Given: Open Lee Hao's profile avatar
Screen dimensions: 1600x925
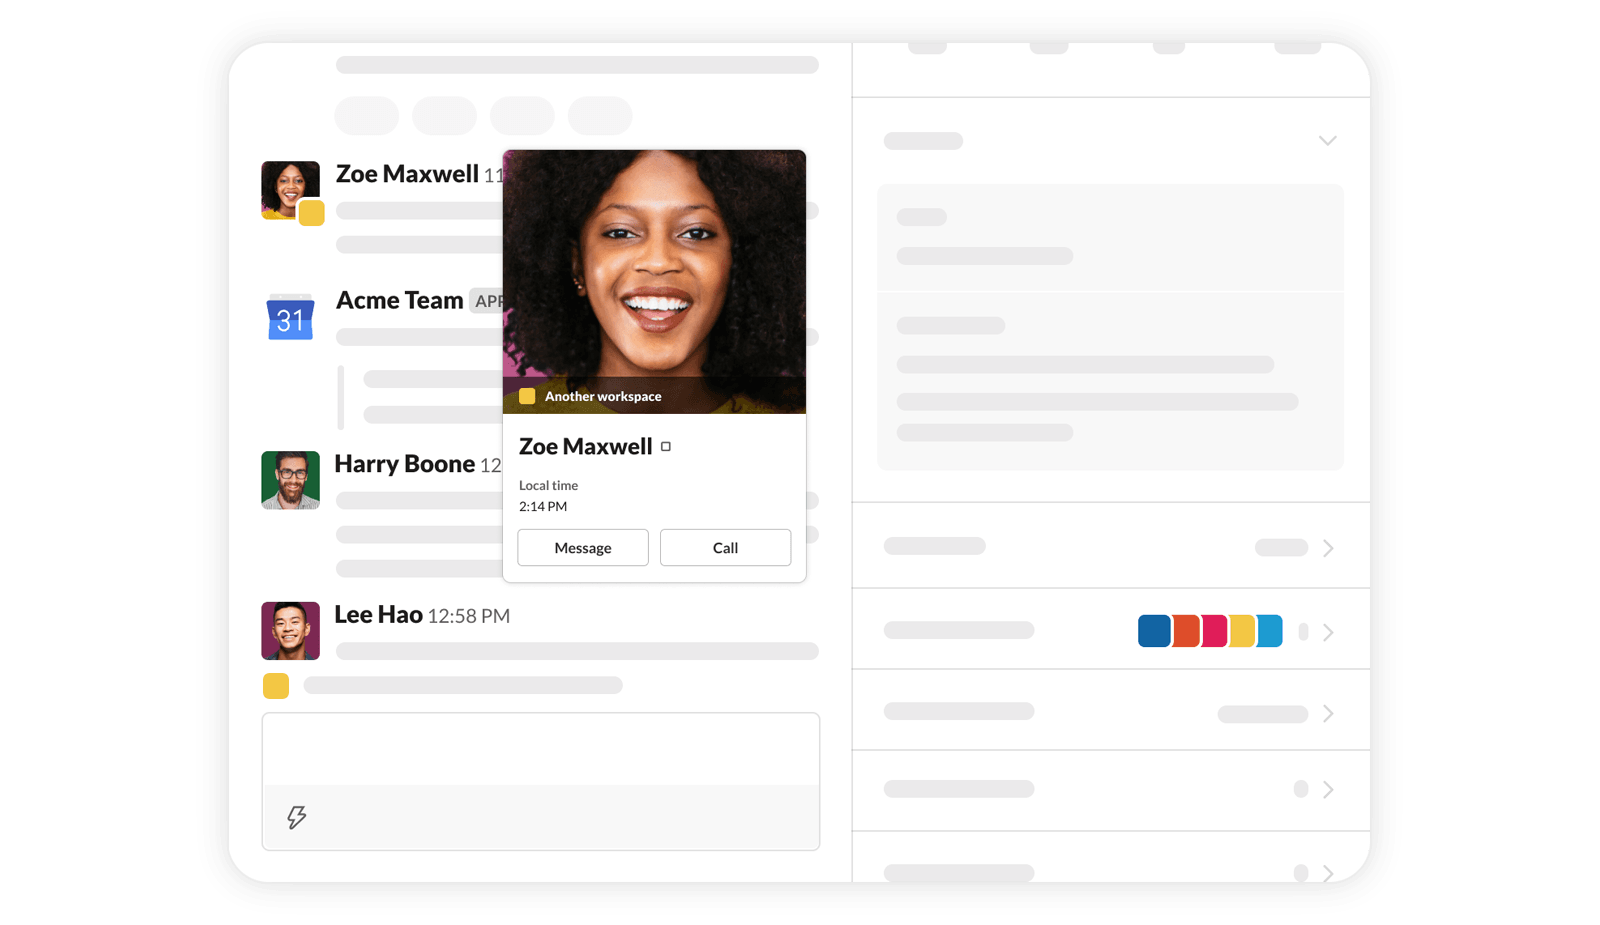Looking at the screenshot, I should click(290, 631).
